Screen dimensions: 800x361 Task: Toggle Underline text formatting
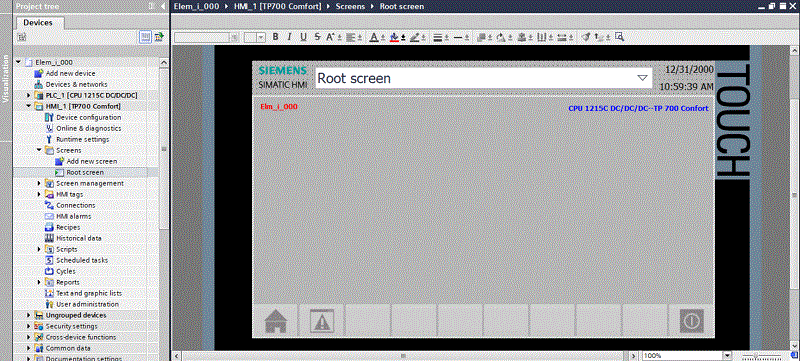(303, 37)
